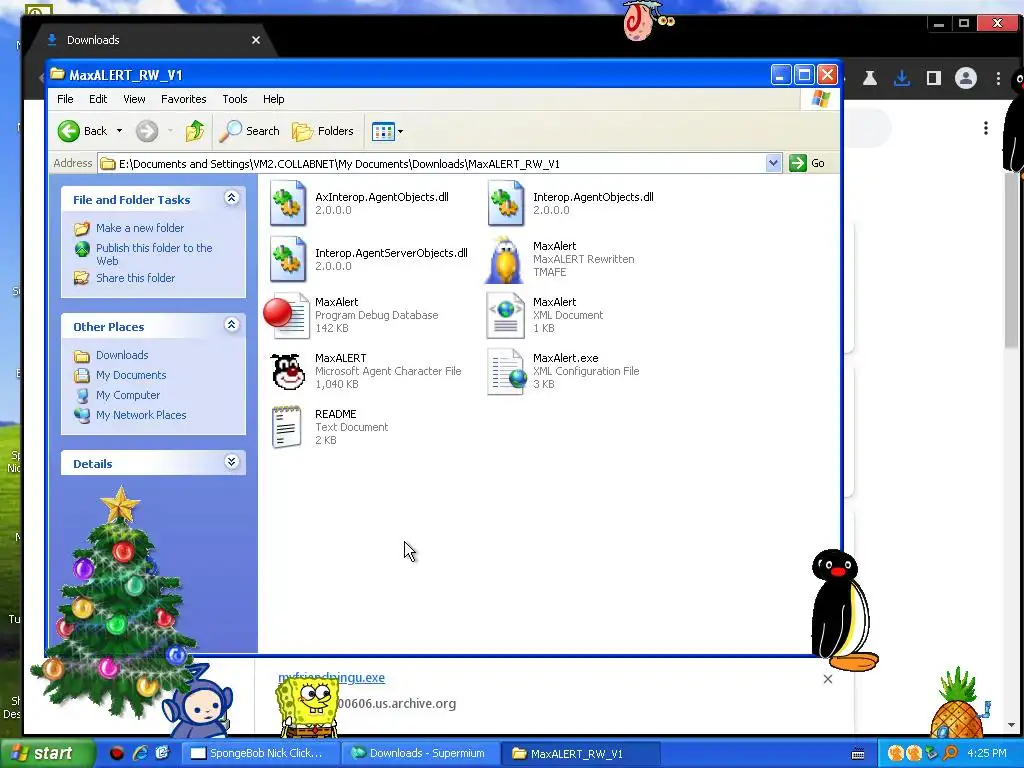Screen dimensions: 1024x768
Task: Open the AxInterop.AgentObjects.dll file icon
Action: pyautogui.click(x=288, y=203)
